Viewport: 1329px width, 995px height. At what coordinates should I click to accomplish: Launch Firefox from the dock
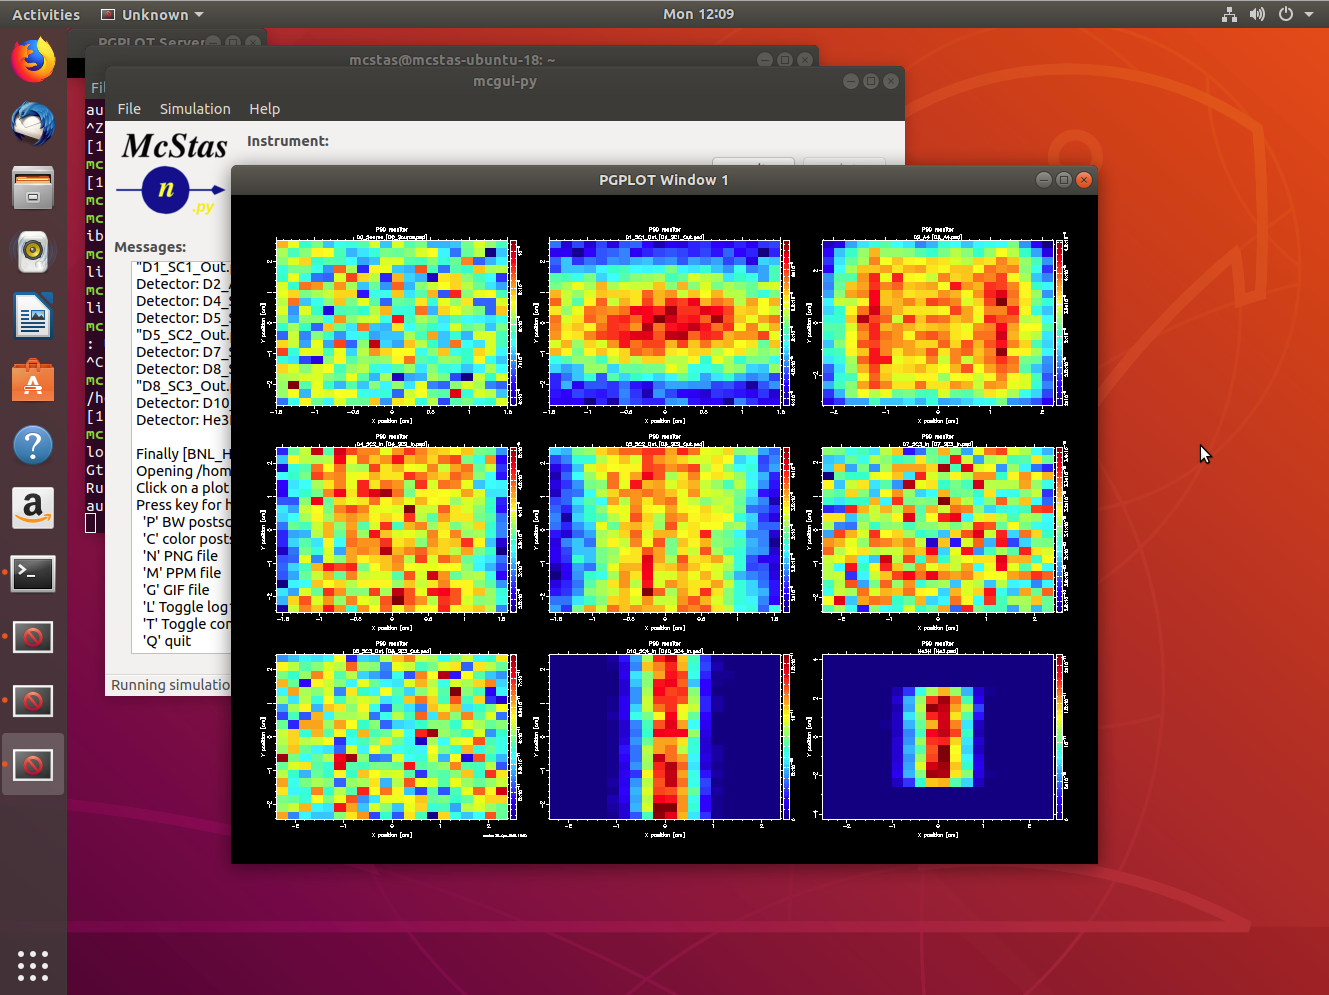click(x=33, y=60)
